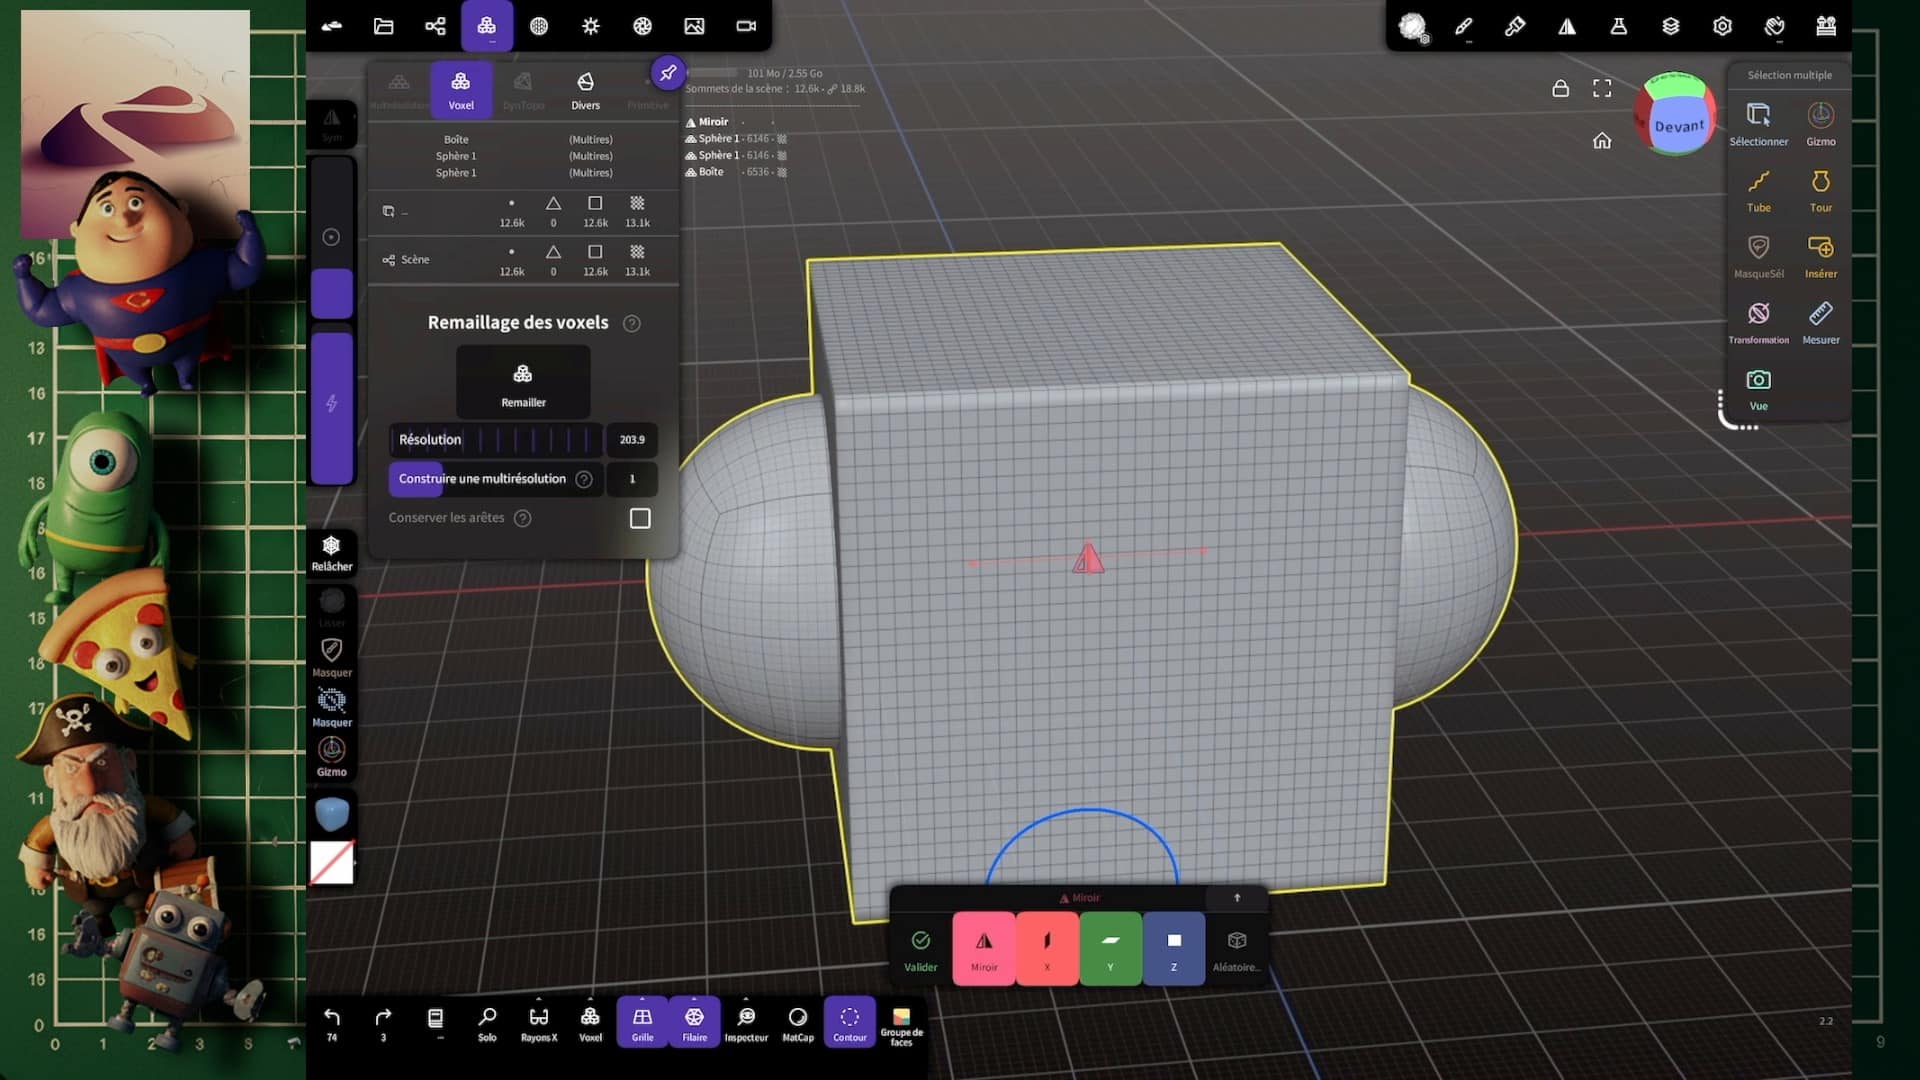Switch to the Divers tab
Screen dimensions: 1920x1080
pos(585,90)
